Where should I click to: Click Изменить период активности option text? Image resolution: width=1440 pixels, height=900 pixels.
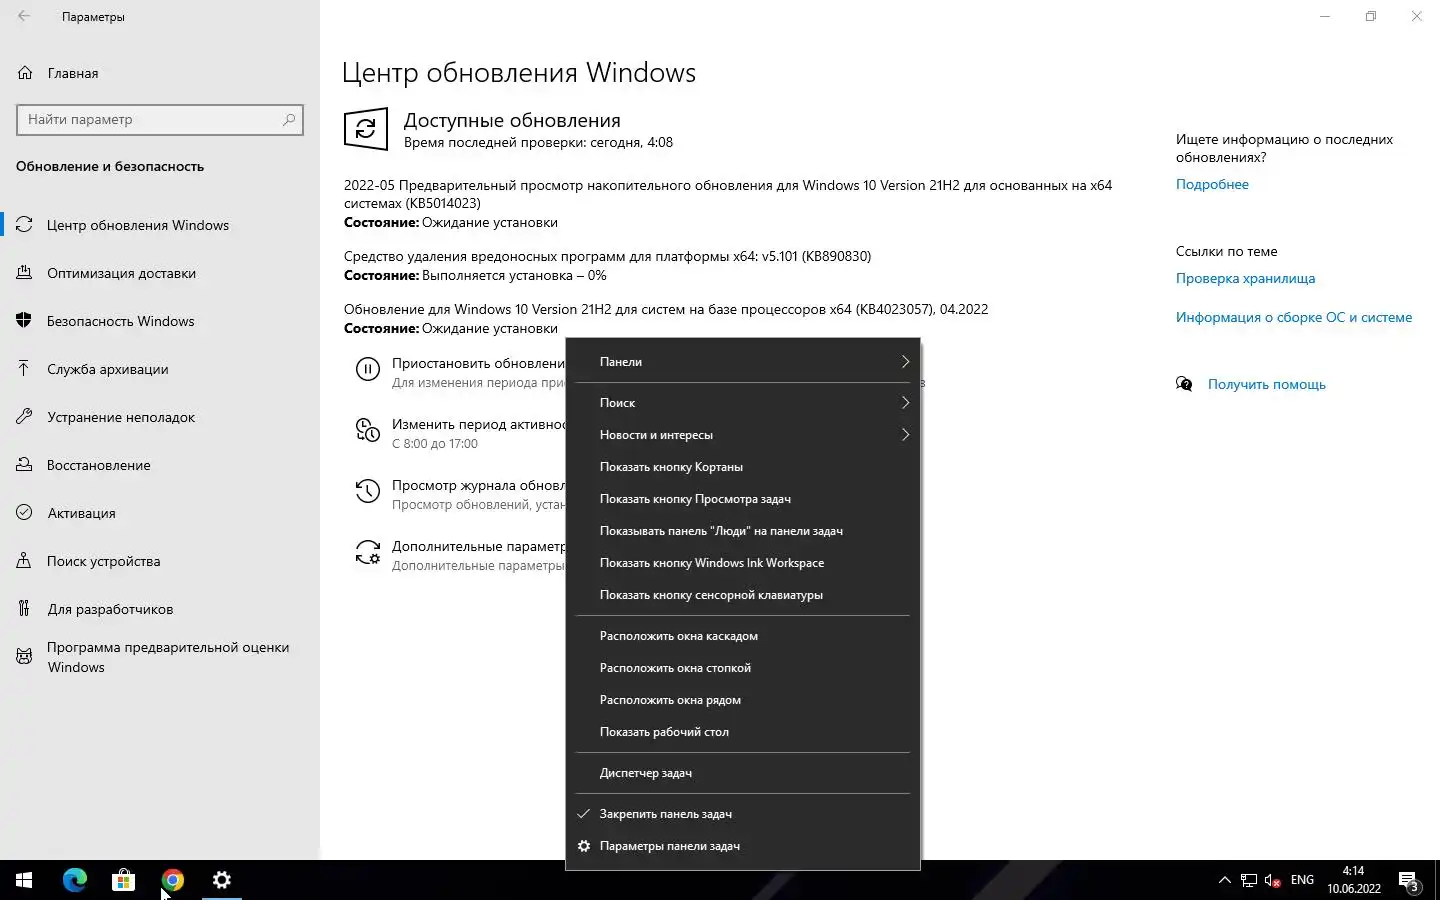[478, 424]
